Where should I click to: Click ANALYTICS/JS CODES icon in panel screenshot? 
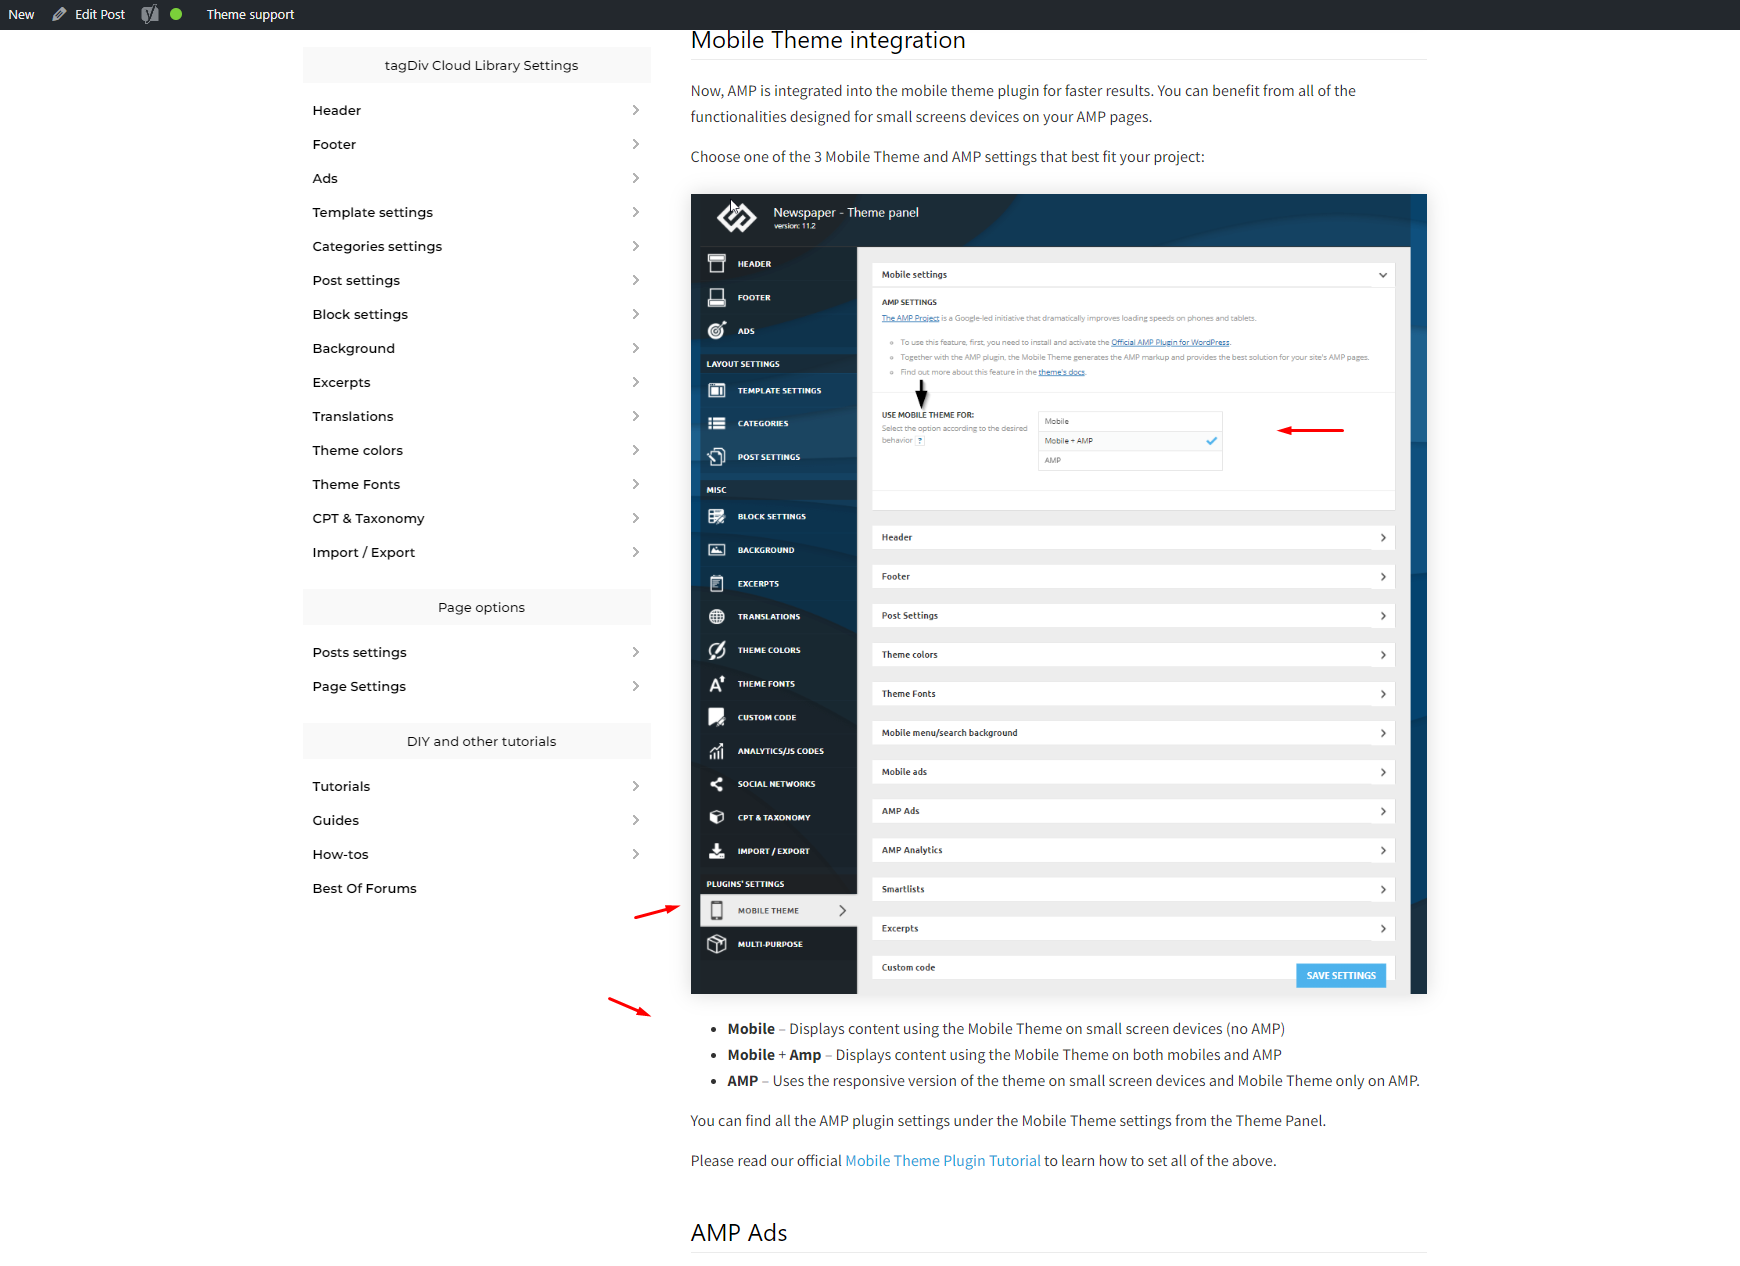[x=717, y=751]
